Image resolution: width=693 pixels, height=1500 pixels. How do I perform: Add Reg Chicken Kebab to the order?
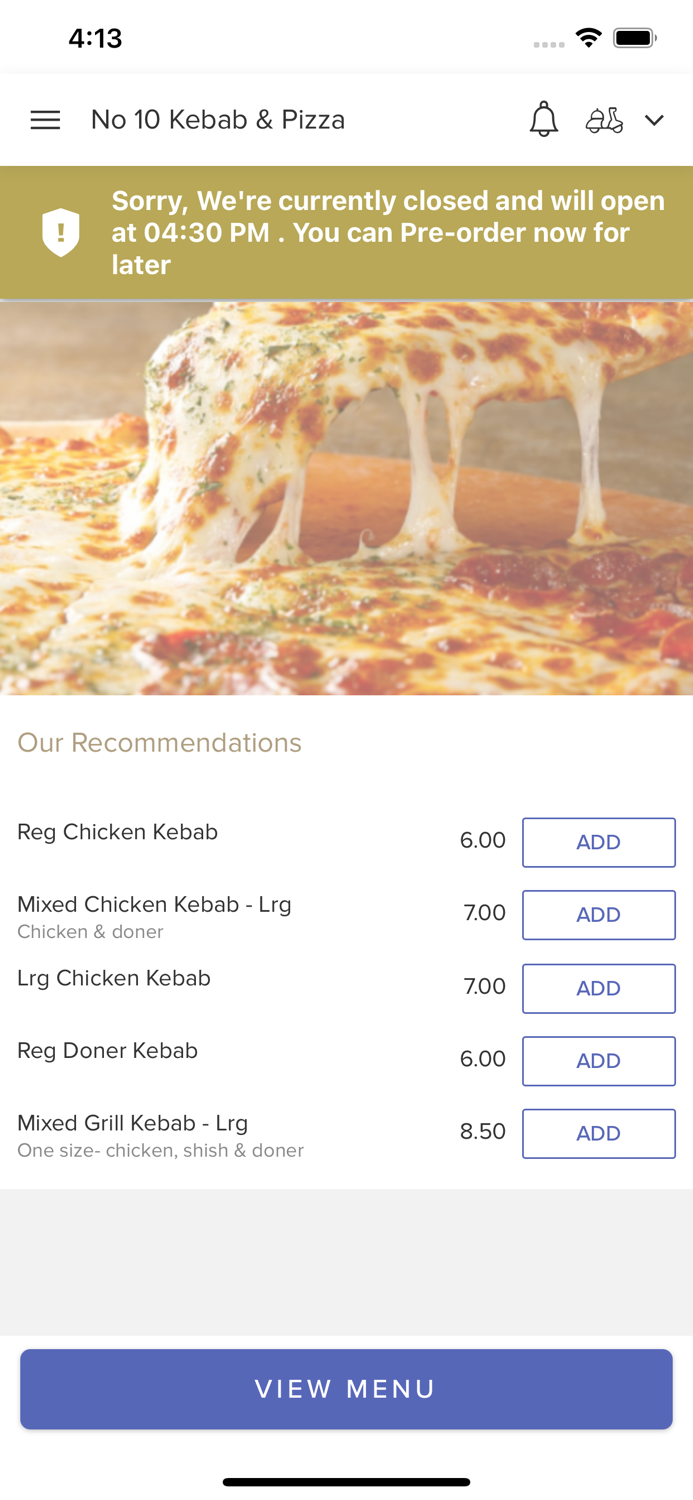598,842
